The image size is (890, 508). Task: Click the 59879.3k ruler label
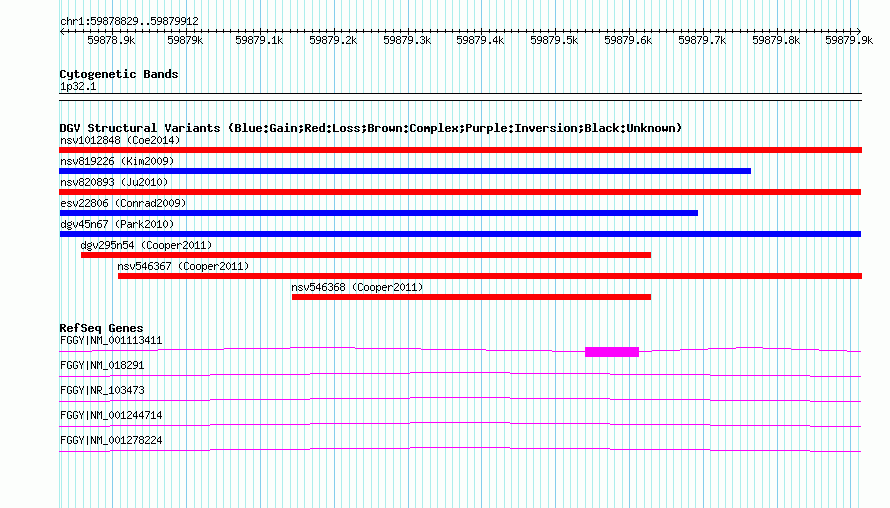click(x=407, y=40)
